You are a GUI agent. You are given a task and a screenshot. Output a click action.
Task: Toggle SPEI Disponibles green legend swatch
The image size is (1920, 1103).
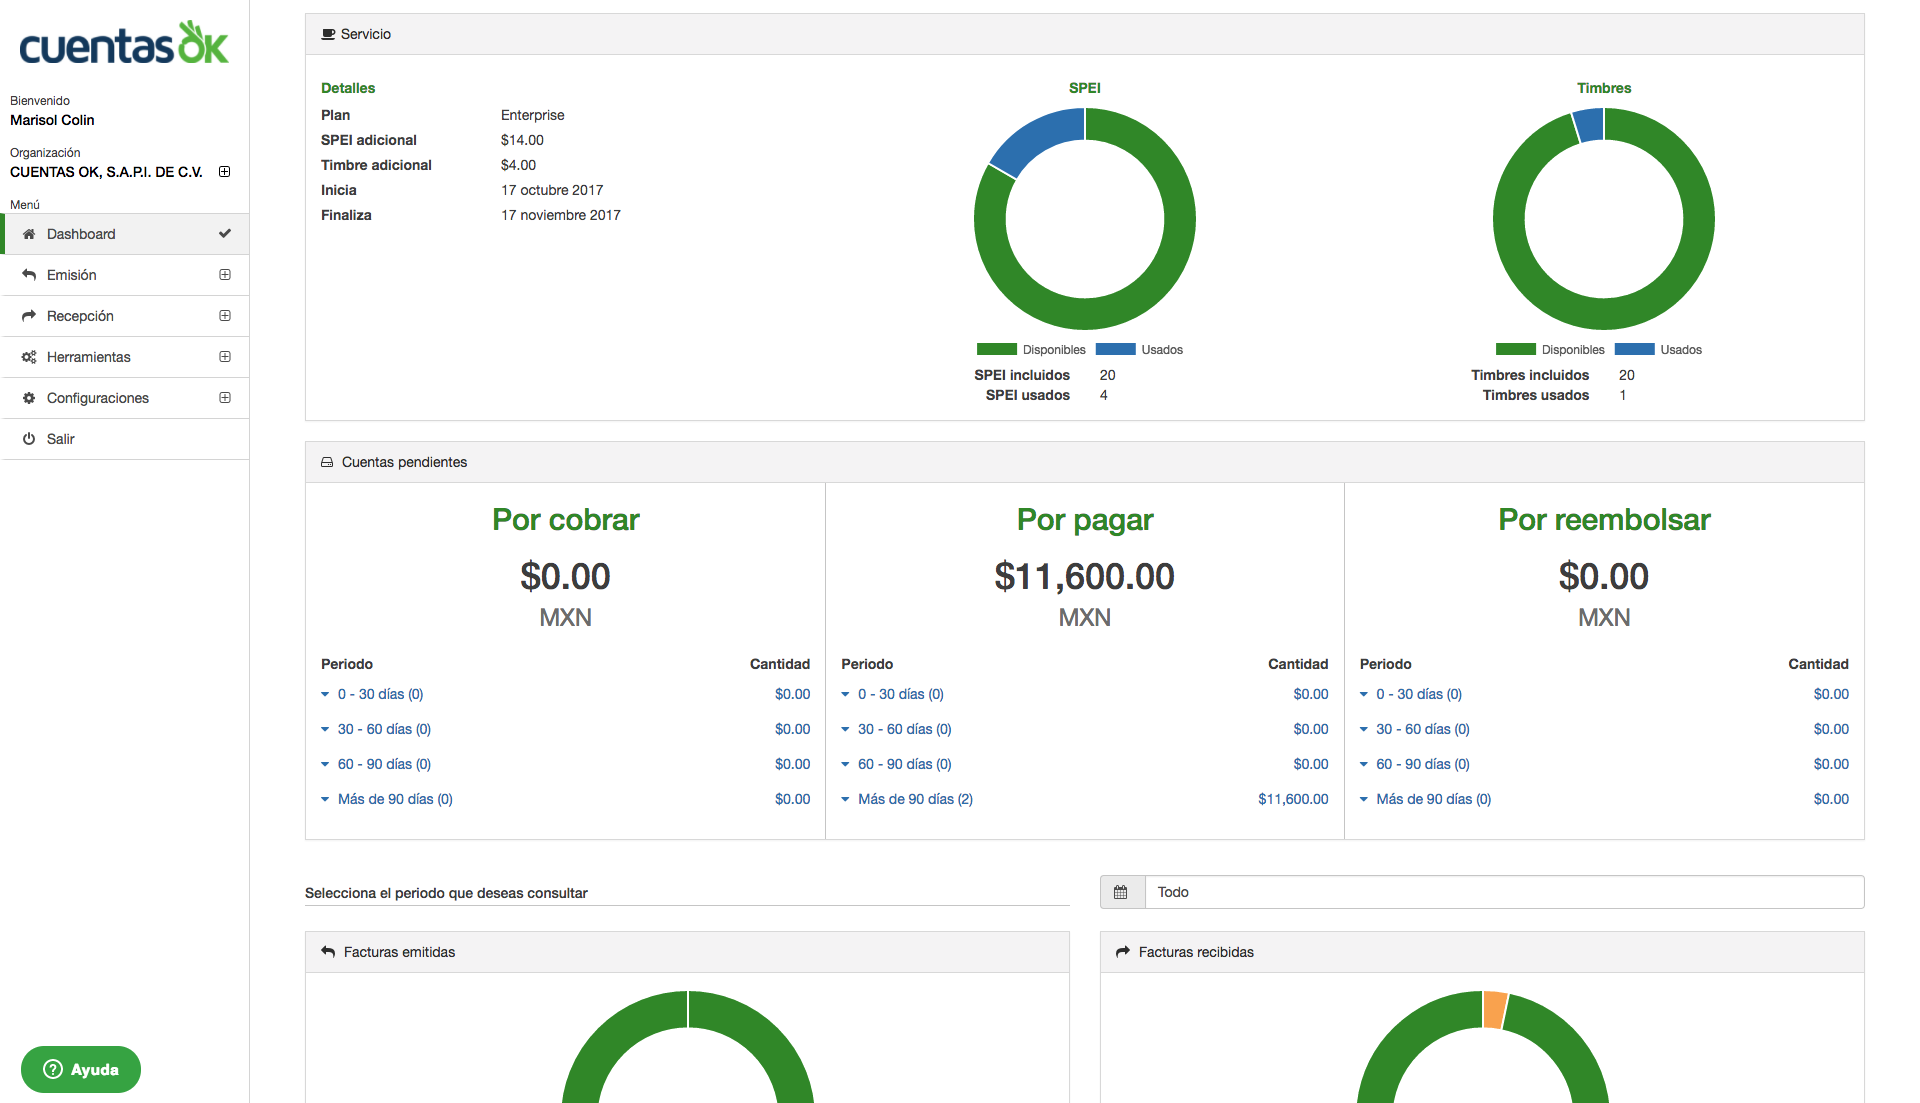pyautogui.click(x=997, y=349)
